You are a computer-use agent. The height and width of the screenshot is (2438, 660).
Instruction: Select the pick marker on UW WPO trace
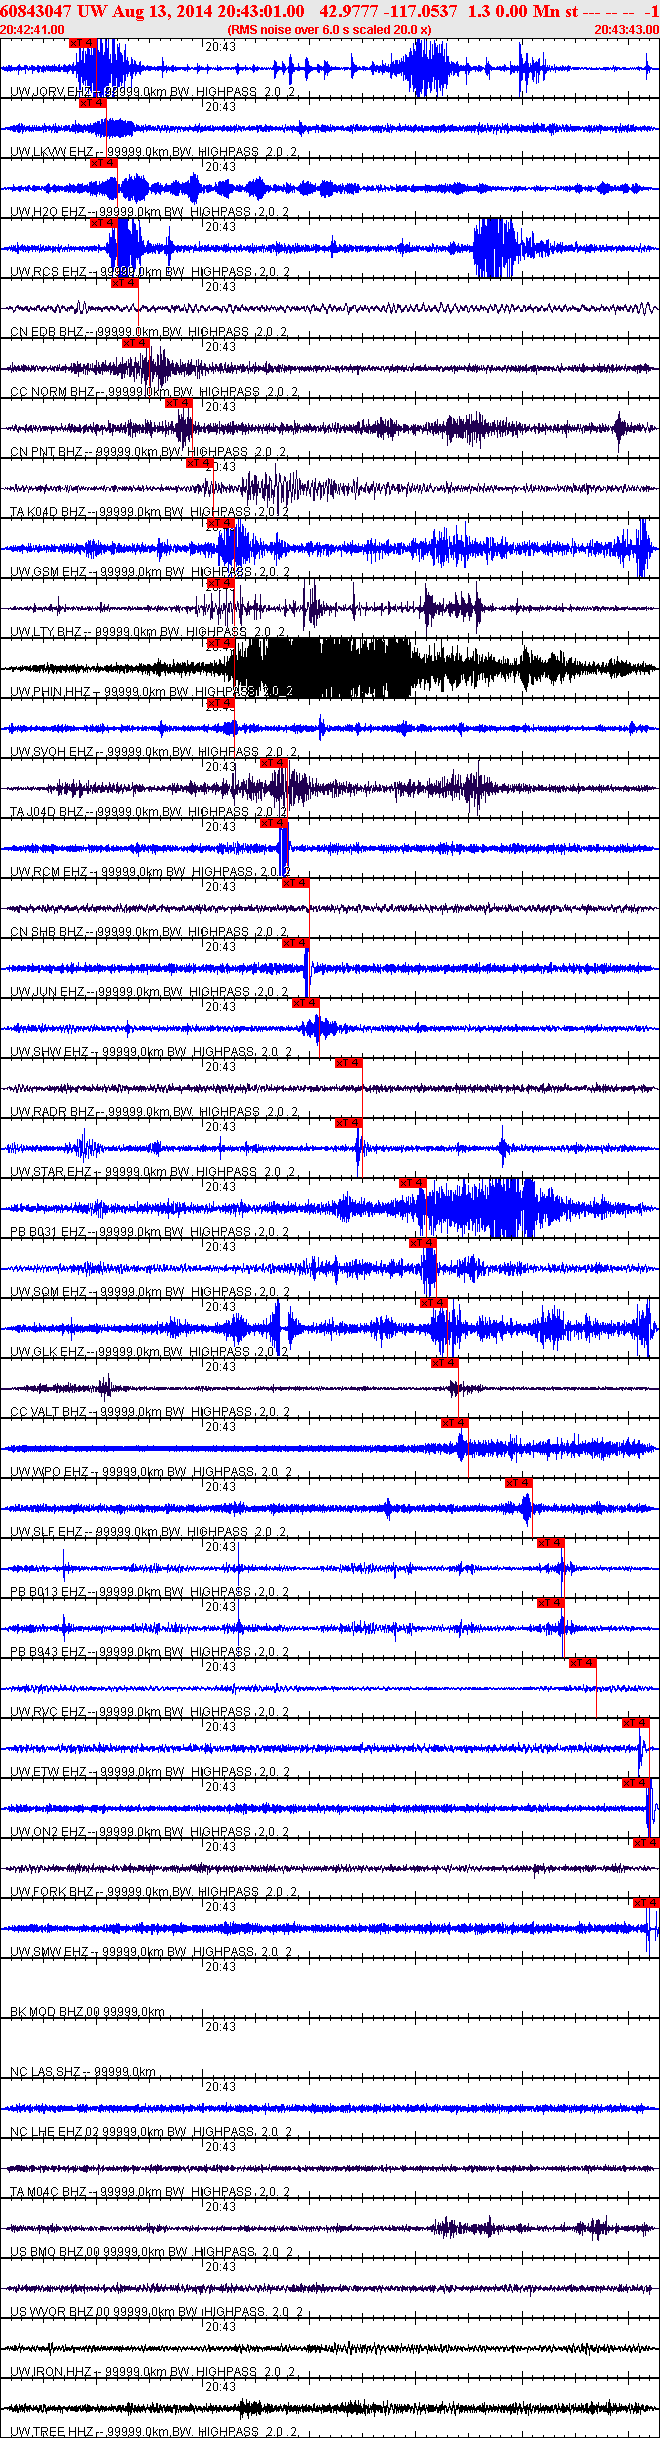click(455, 1423)
